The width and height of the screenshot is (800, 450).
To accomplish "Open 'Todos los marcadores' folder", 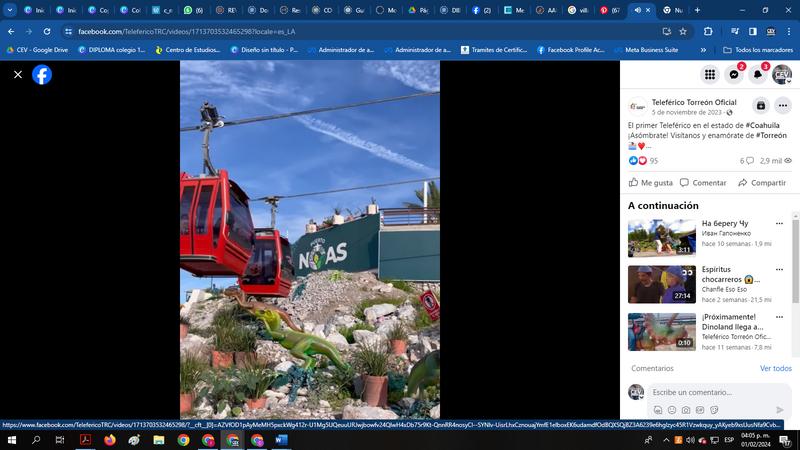I will tap(758, 50).
